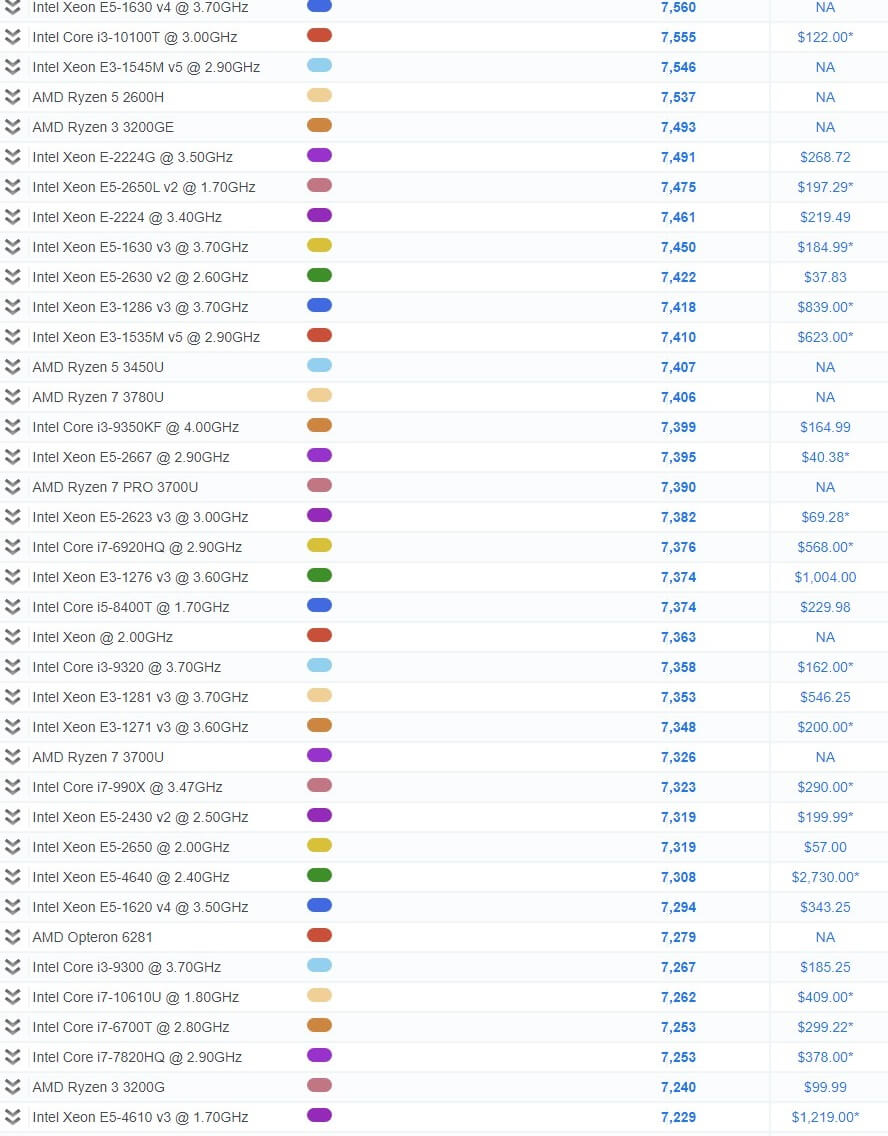
Task: Open the Intel Xeon E3-1276 v3 link
Action: [140, 577]
